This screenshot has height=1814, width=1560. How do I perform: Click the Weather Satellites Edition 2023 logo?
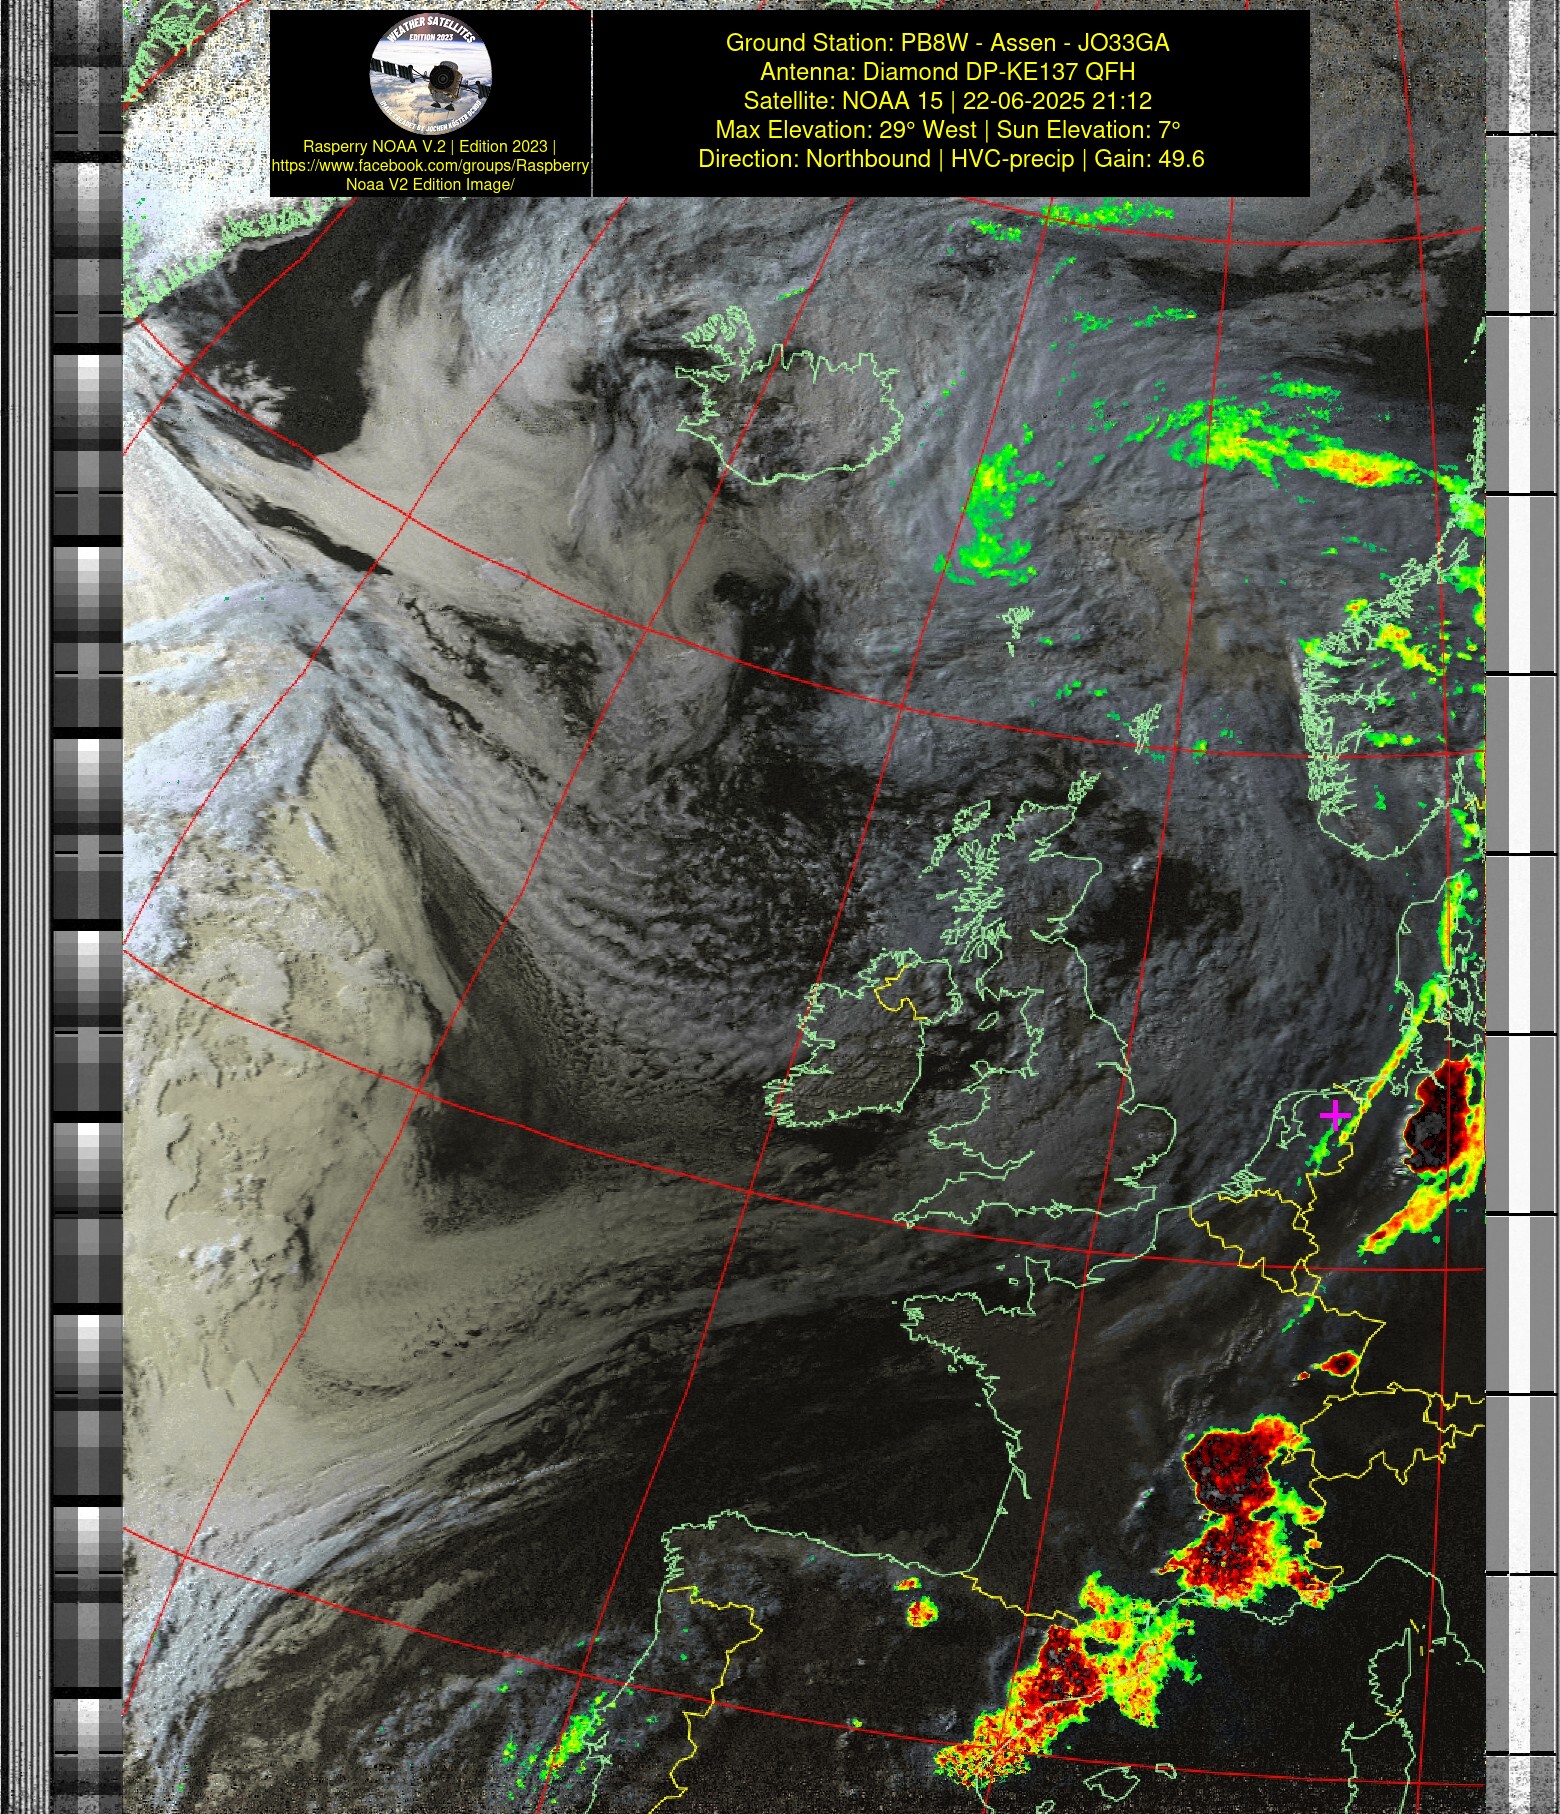pos(430,75)
